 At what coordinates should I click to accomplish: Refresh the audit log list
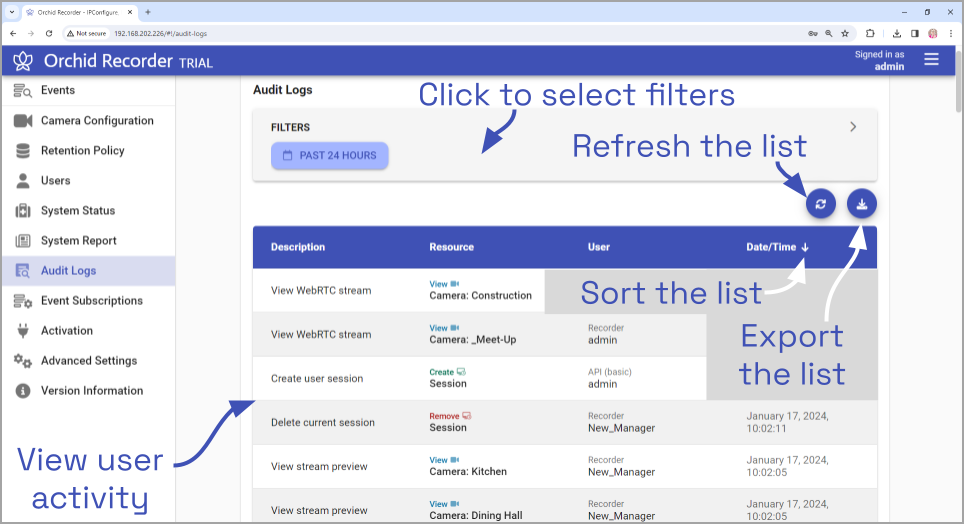point(821,204)
